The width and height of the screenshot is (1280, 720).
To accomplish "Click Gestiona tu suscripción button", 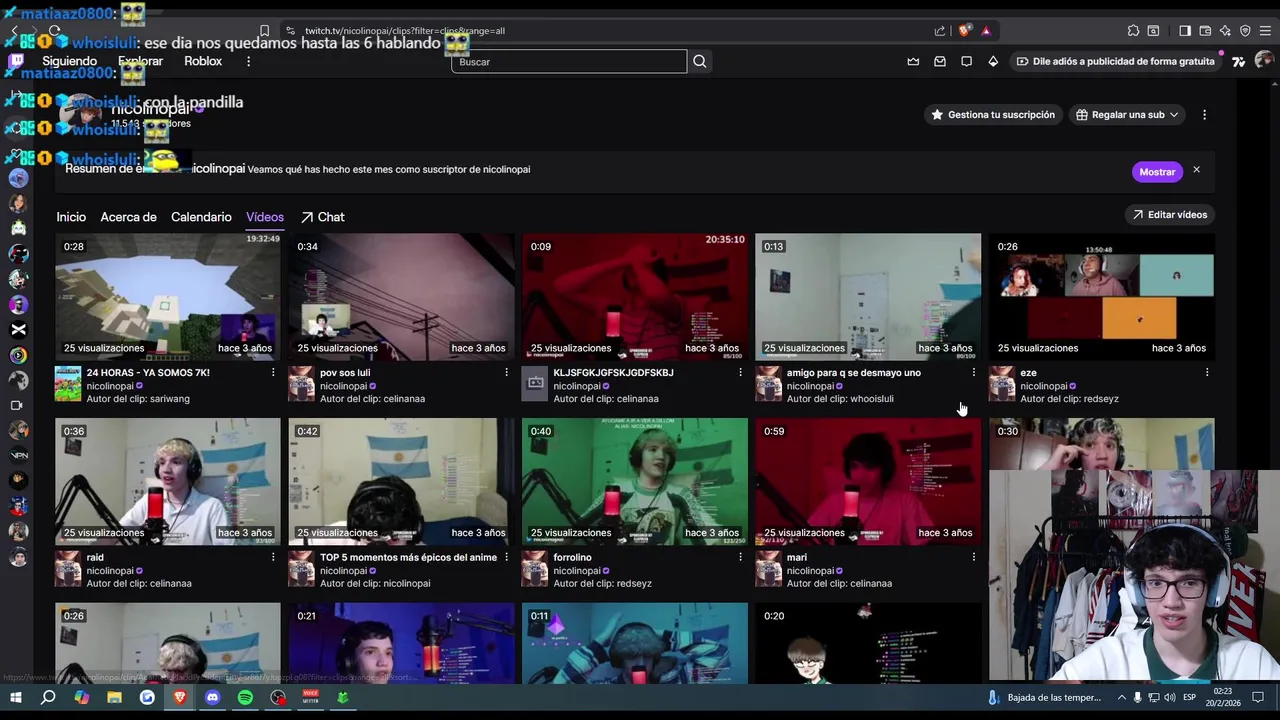I will (992, 115).
